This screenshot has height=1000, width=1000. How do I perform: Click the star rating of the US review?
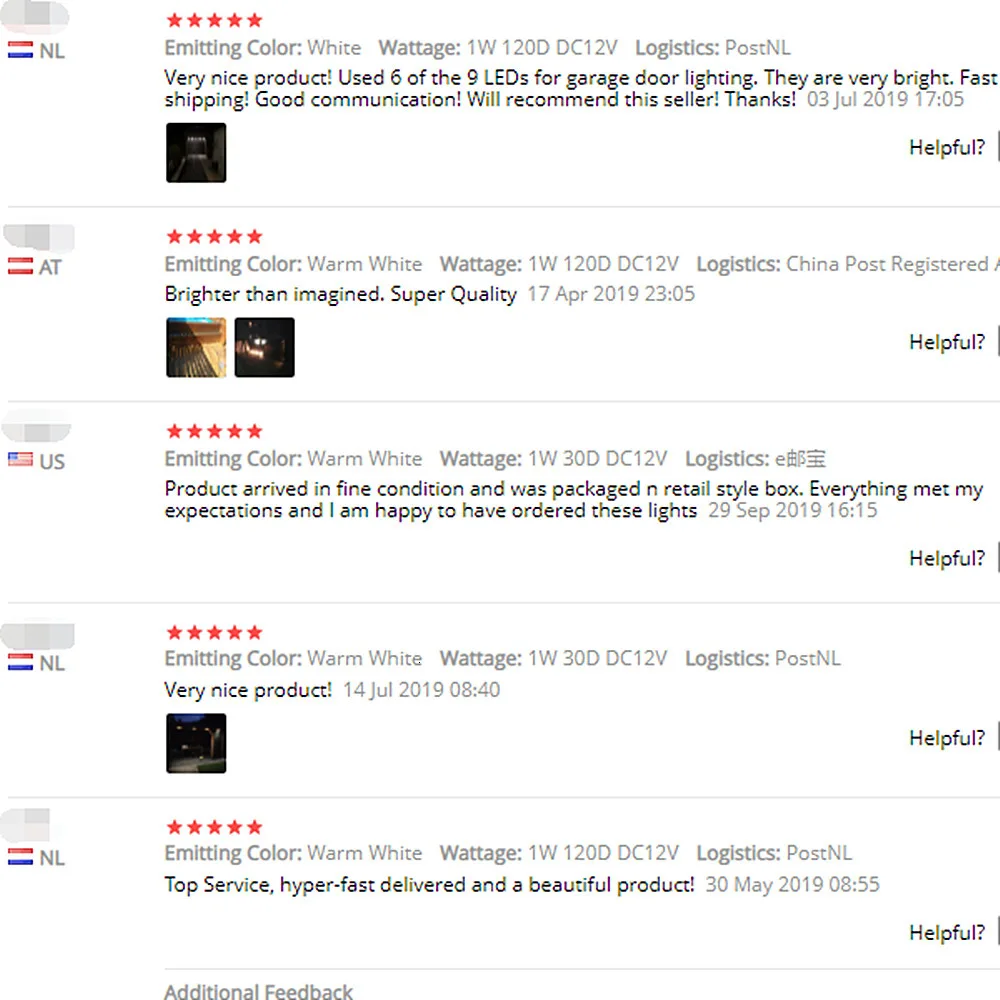214,431
